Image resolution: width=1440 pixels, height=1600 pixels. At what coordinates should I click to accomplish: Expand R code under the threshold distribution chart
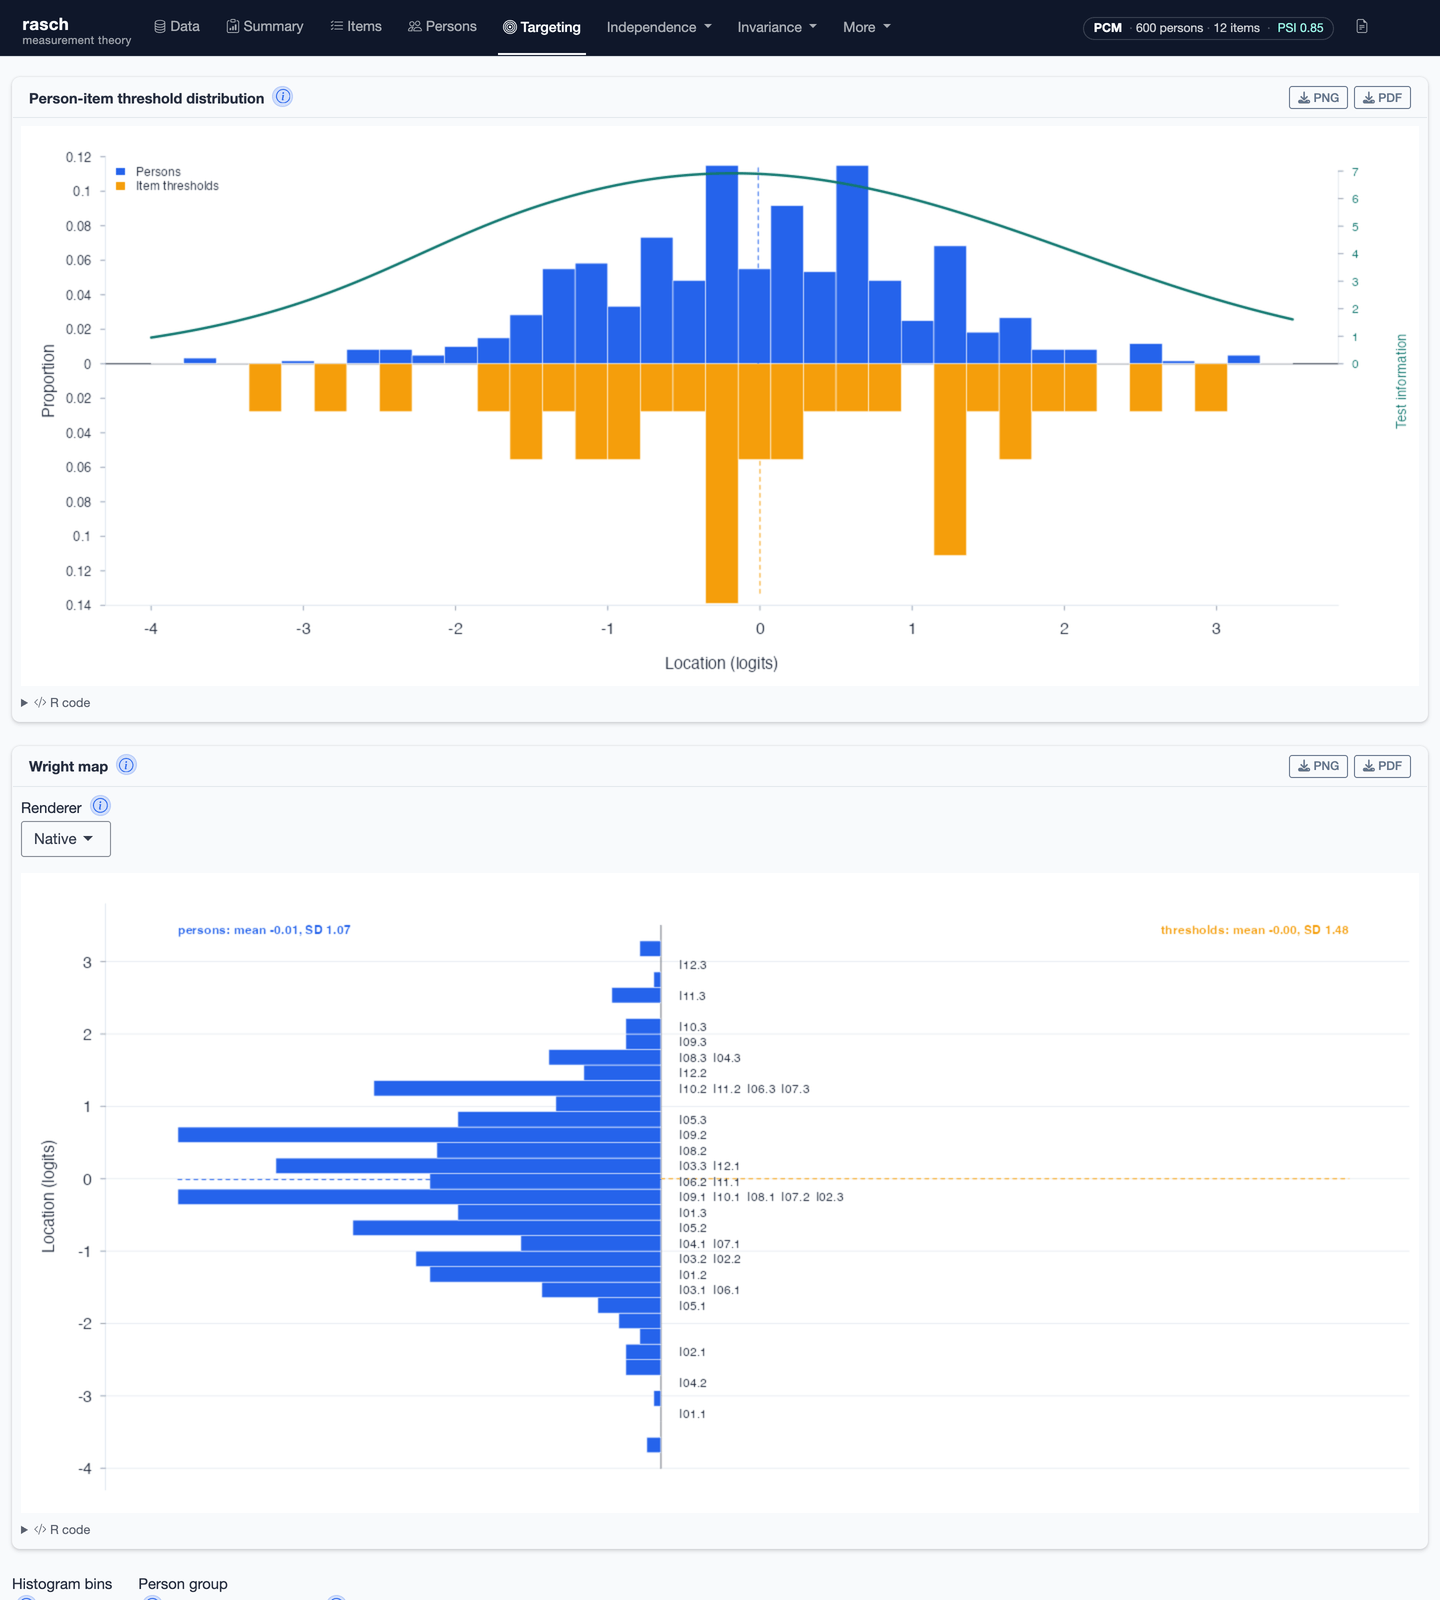(57, 703)
